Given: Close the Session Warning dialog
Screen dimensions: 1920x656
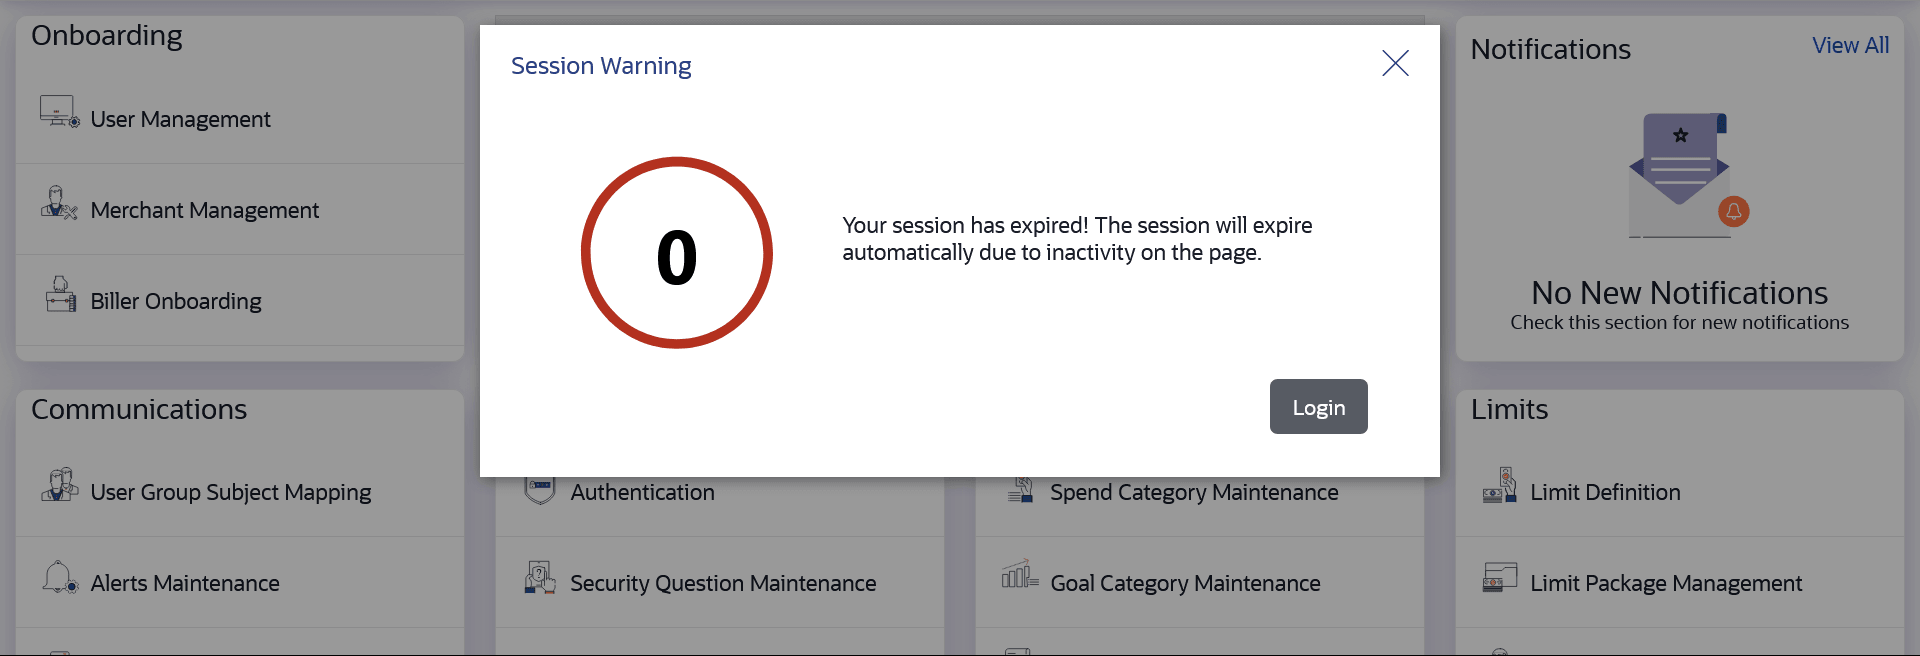Looking at the screenshot, I should (x=1395, y=63).
